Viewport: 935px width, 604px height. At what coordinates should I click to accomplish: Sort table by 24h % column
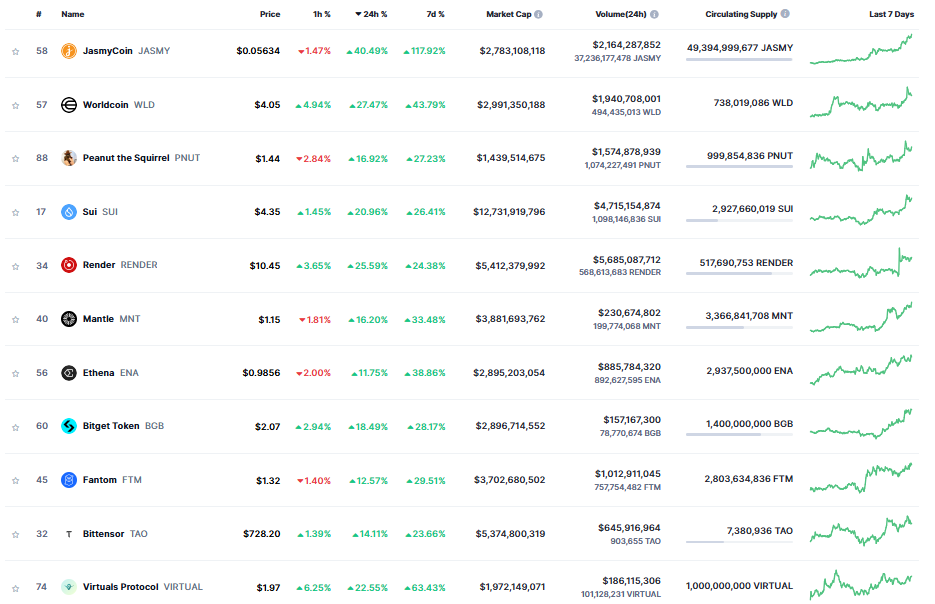pos(371,14)
